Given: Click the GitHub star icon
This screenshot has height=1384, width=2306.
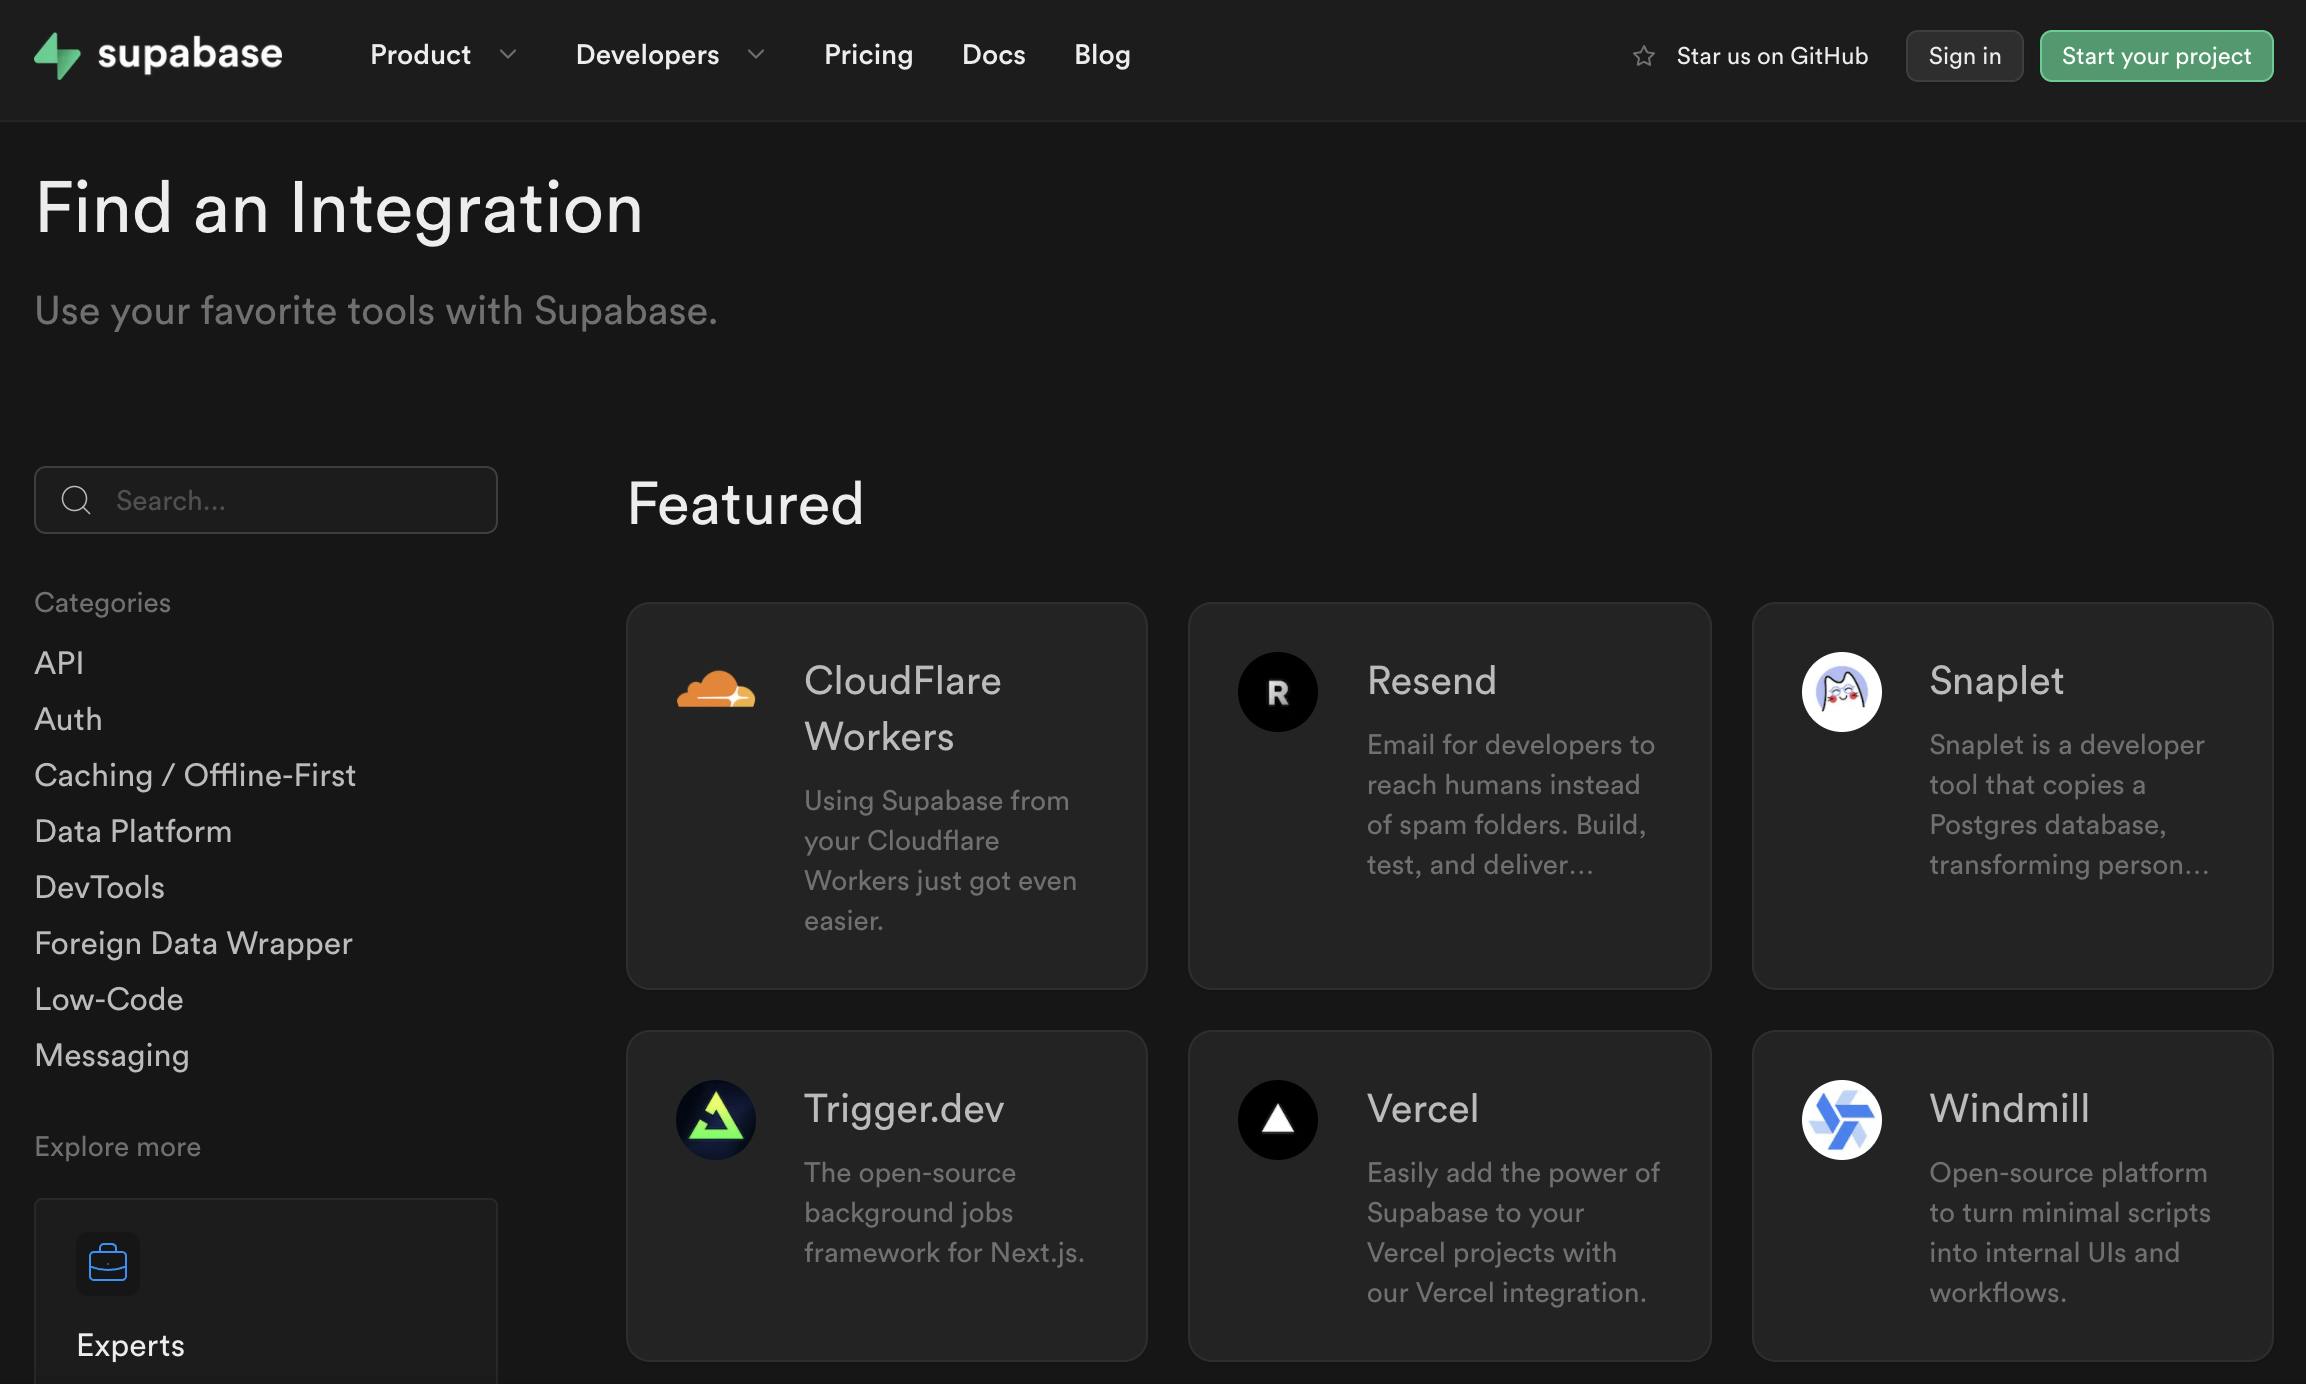Looking at the screenshot, I should pyautogui.click(x=1643, y=56).
